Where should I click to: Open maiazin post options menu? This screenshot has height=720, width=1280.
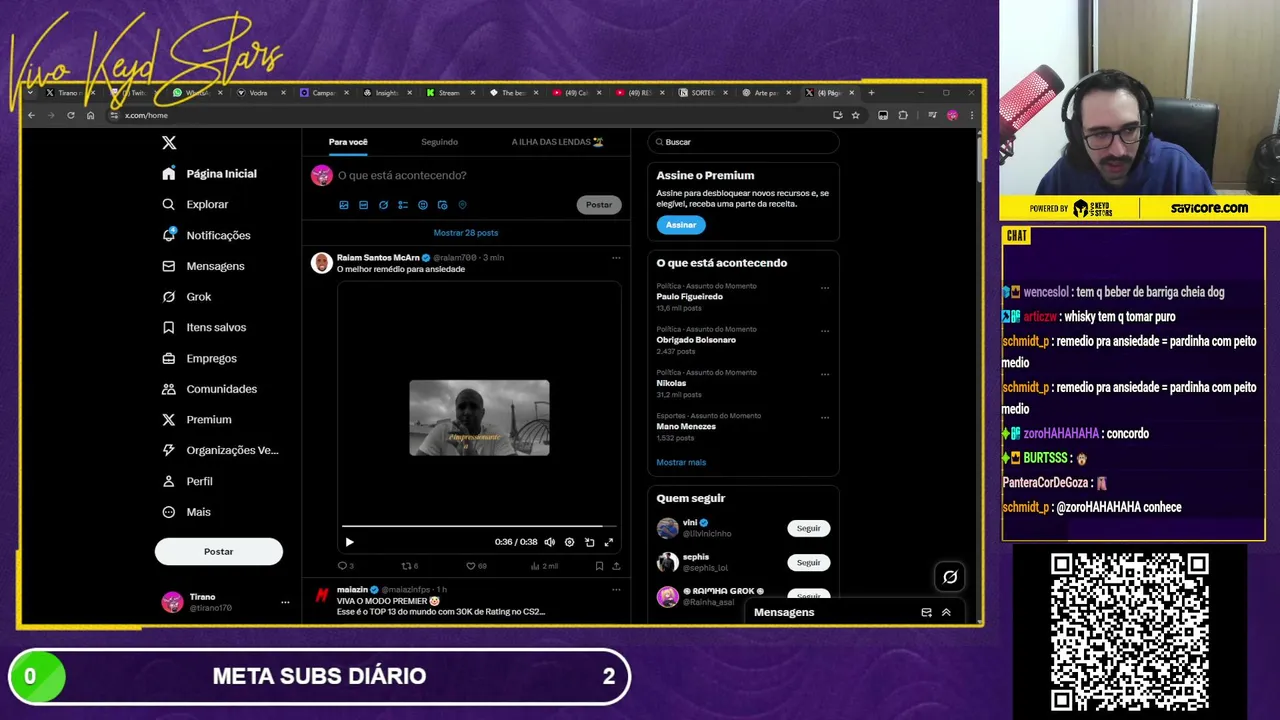616,590
